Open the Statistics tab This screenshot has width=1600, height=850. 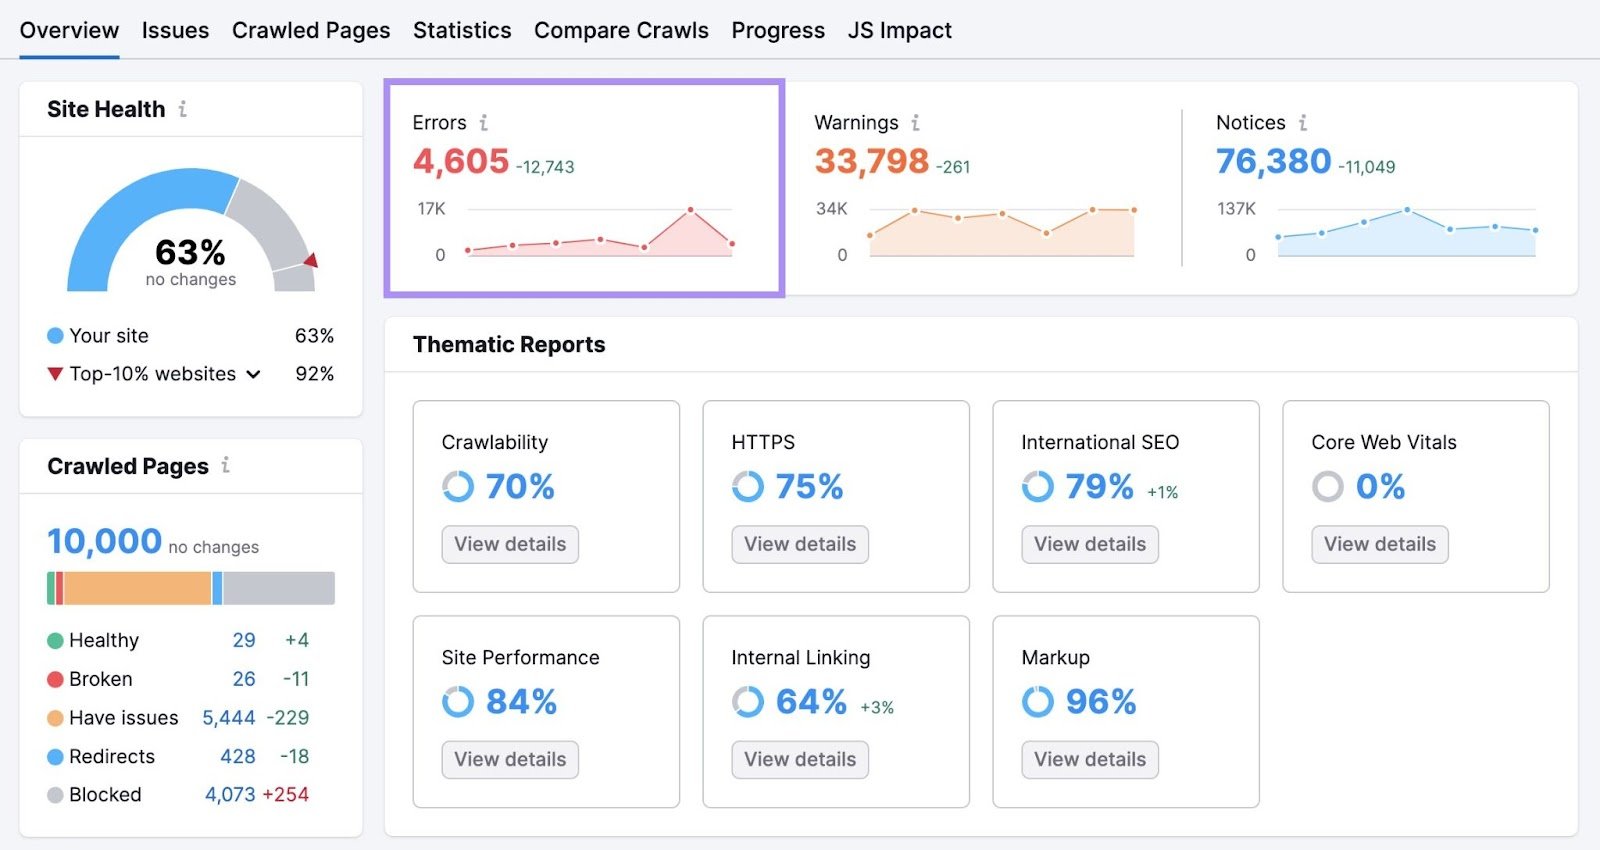462,30
